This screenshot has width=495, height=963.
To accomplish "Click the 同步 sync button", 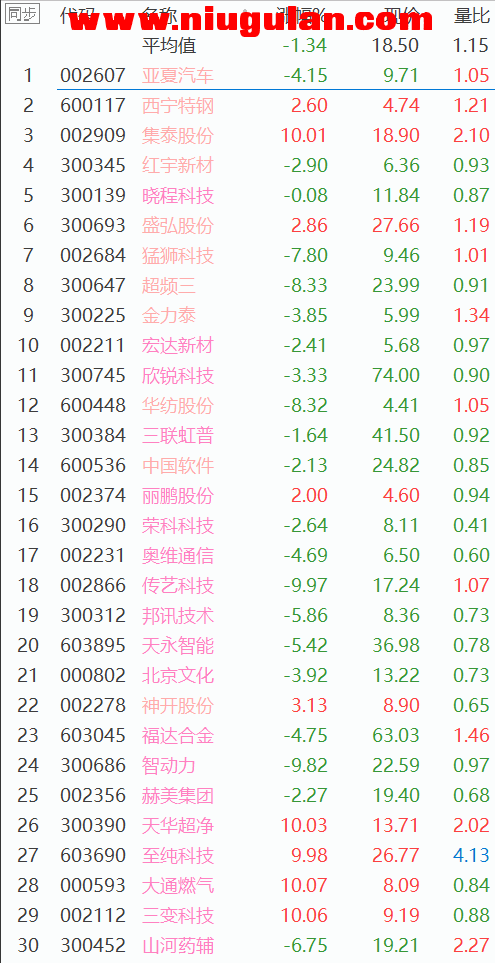I will 22,14.
